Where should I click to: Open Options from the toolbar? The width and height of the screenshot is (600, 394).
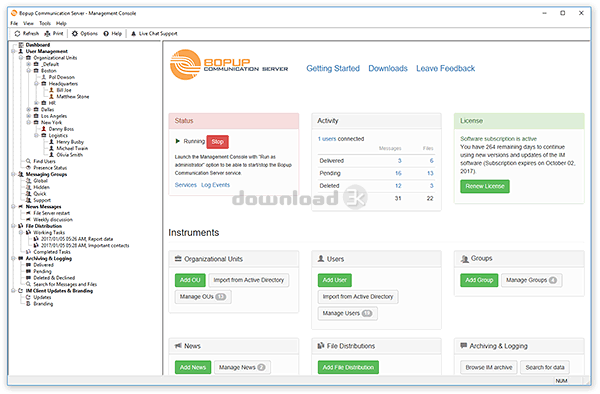(85, 34)
